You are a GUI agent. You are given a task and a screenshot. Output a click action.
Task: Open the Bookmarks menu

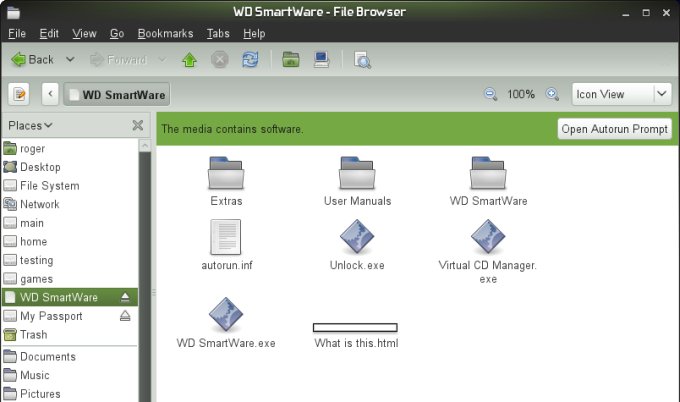tap(165, 33)
